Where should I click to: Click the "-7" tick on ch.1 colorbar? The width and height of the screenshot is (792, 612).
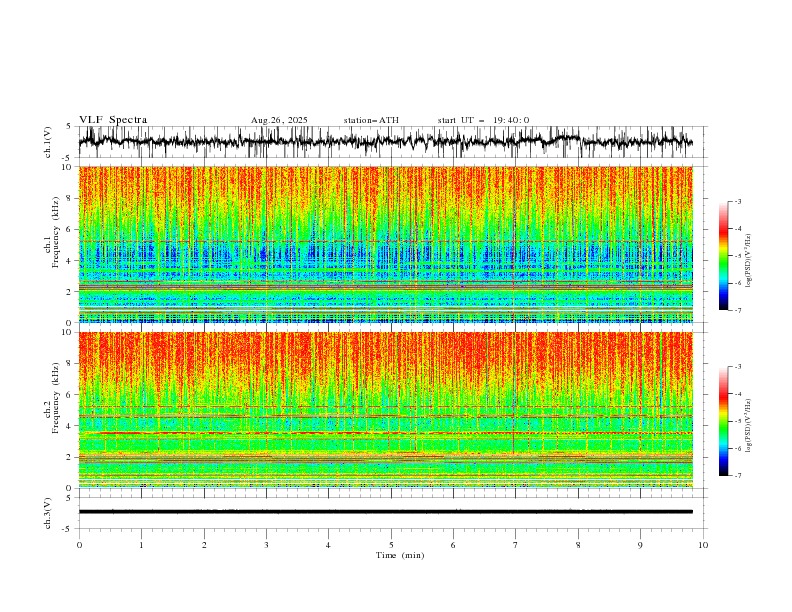[x=737, y=310]
